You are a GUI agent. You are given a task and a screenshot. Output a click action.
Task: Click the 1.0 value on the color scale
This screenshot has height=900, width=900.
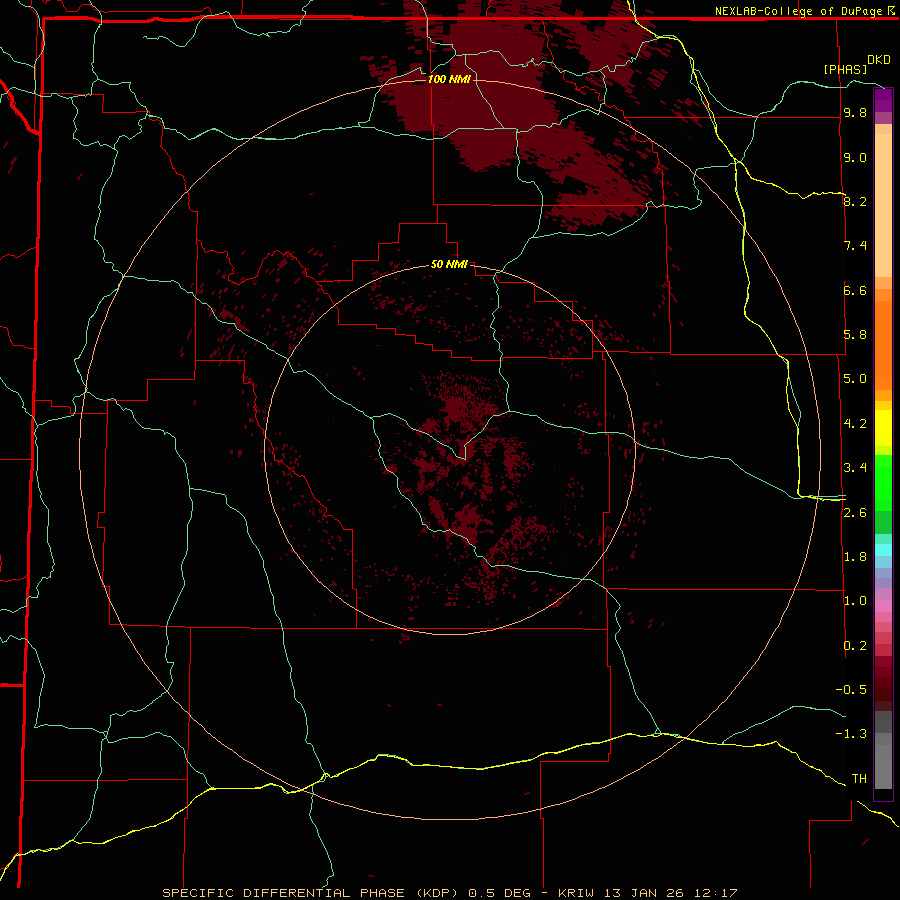pos(855,601)
